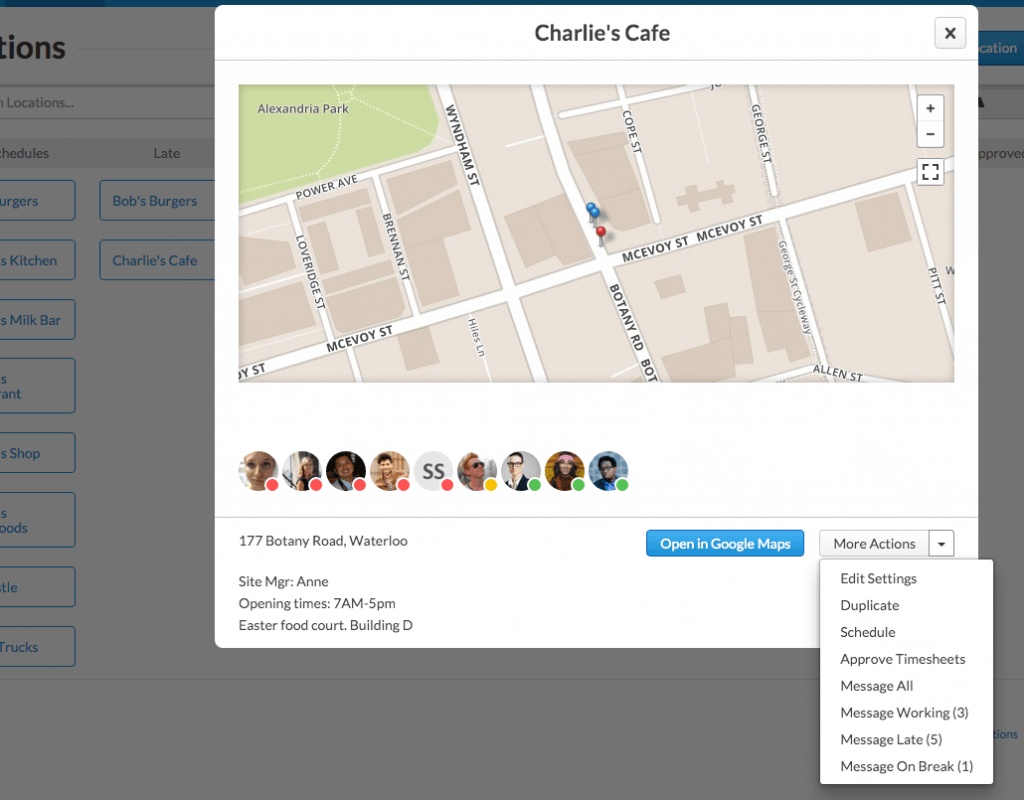Choose Message Late (5) option
This screenshot has width=1024, height=800.
point(891,740)
